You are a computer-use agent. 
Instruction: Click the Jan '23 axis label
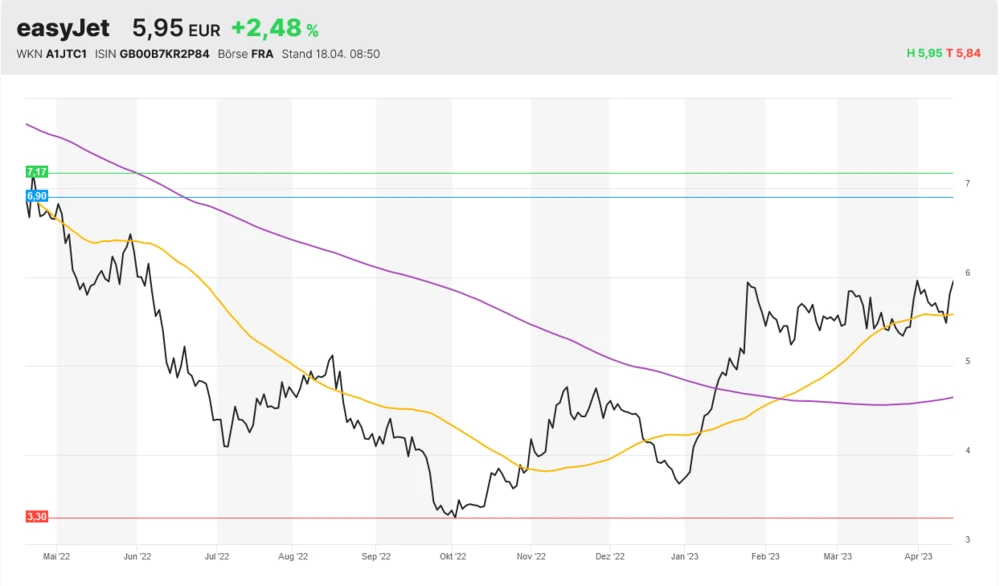pyautogui.click(x=685, y=555)
